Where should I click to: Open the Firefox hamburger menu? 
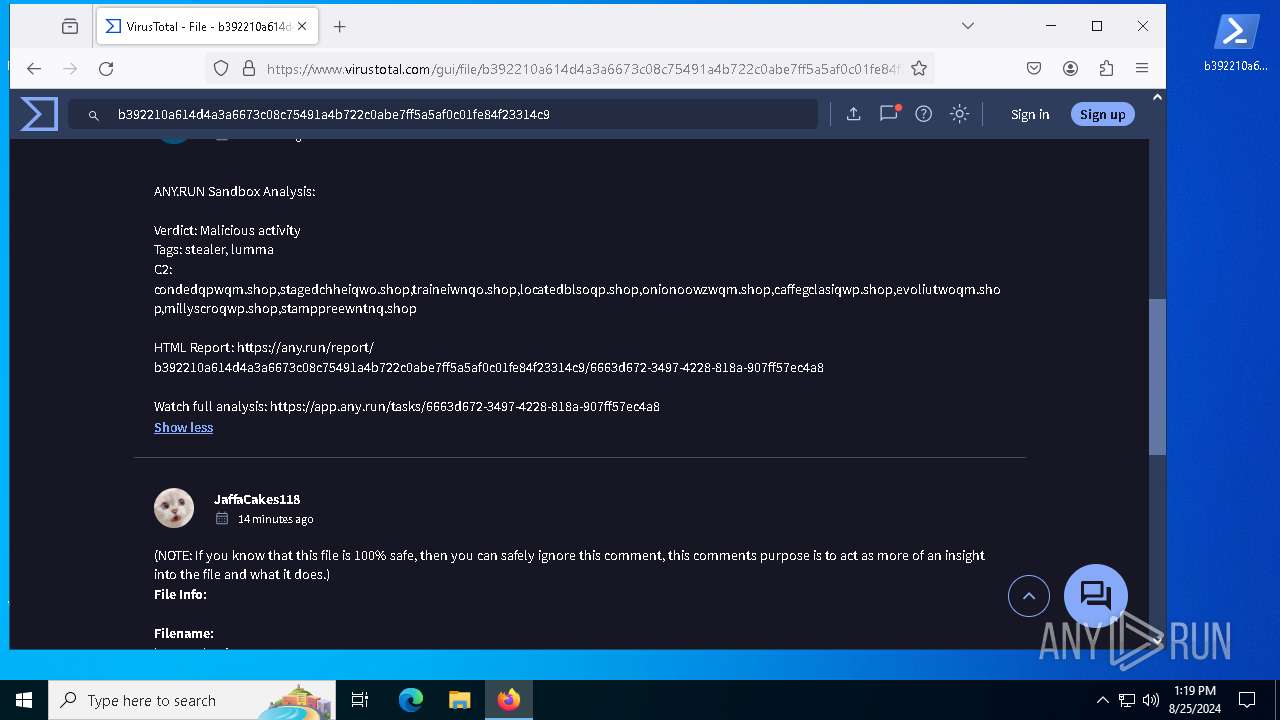click(1142, 68)
